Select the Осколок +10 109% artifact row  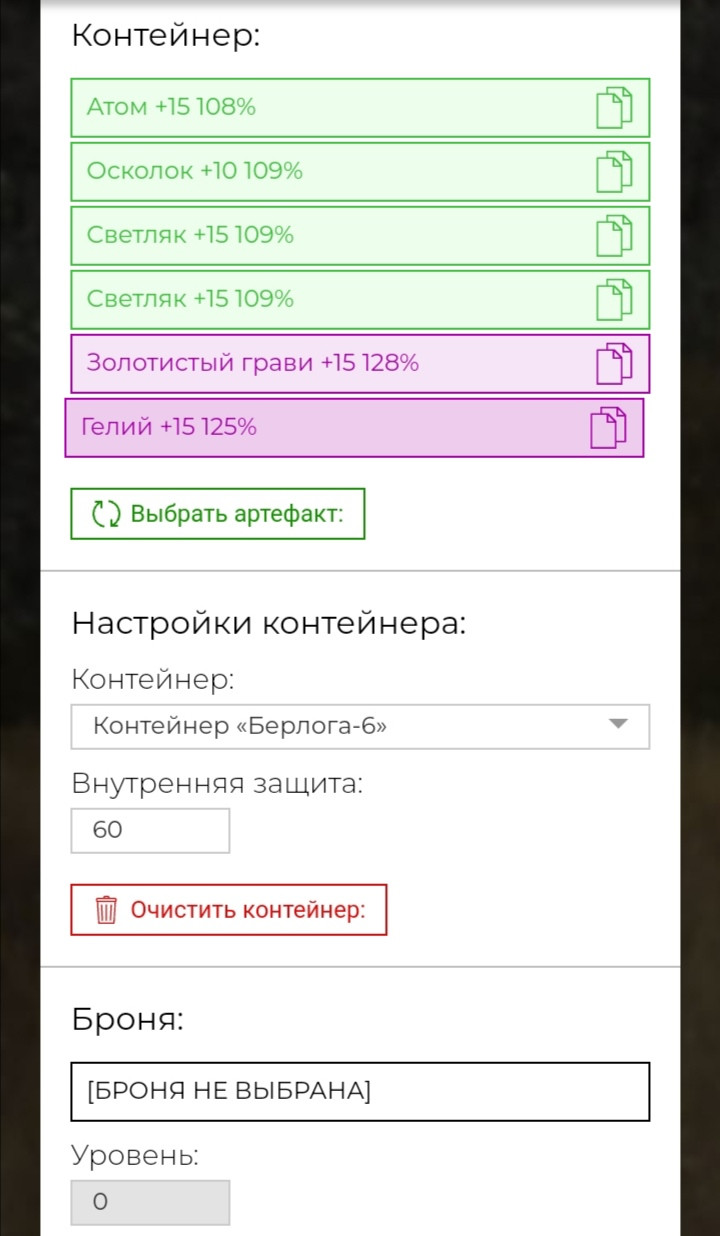coord(360,172)
